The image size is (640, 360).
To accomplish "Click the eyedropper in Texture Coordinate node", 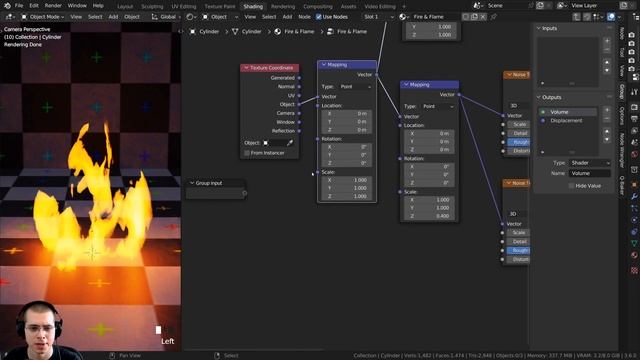I will (x=290, y=143).
